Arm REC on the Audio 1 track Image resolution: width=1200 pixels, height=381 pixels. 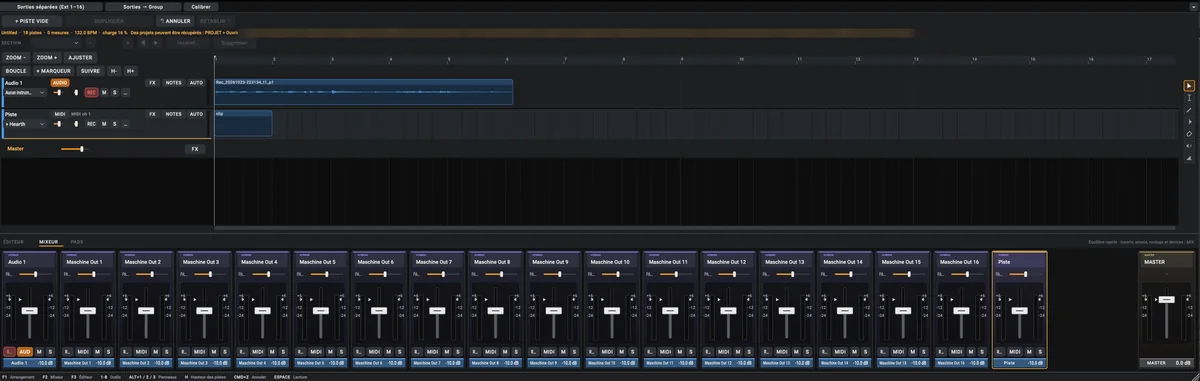[x=91, y=92]
